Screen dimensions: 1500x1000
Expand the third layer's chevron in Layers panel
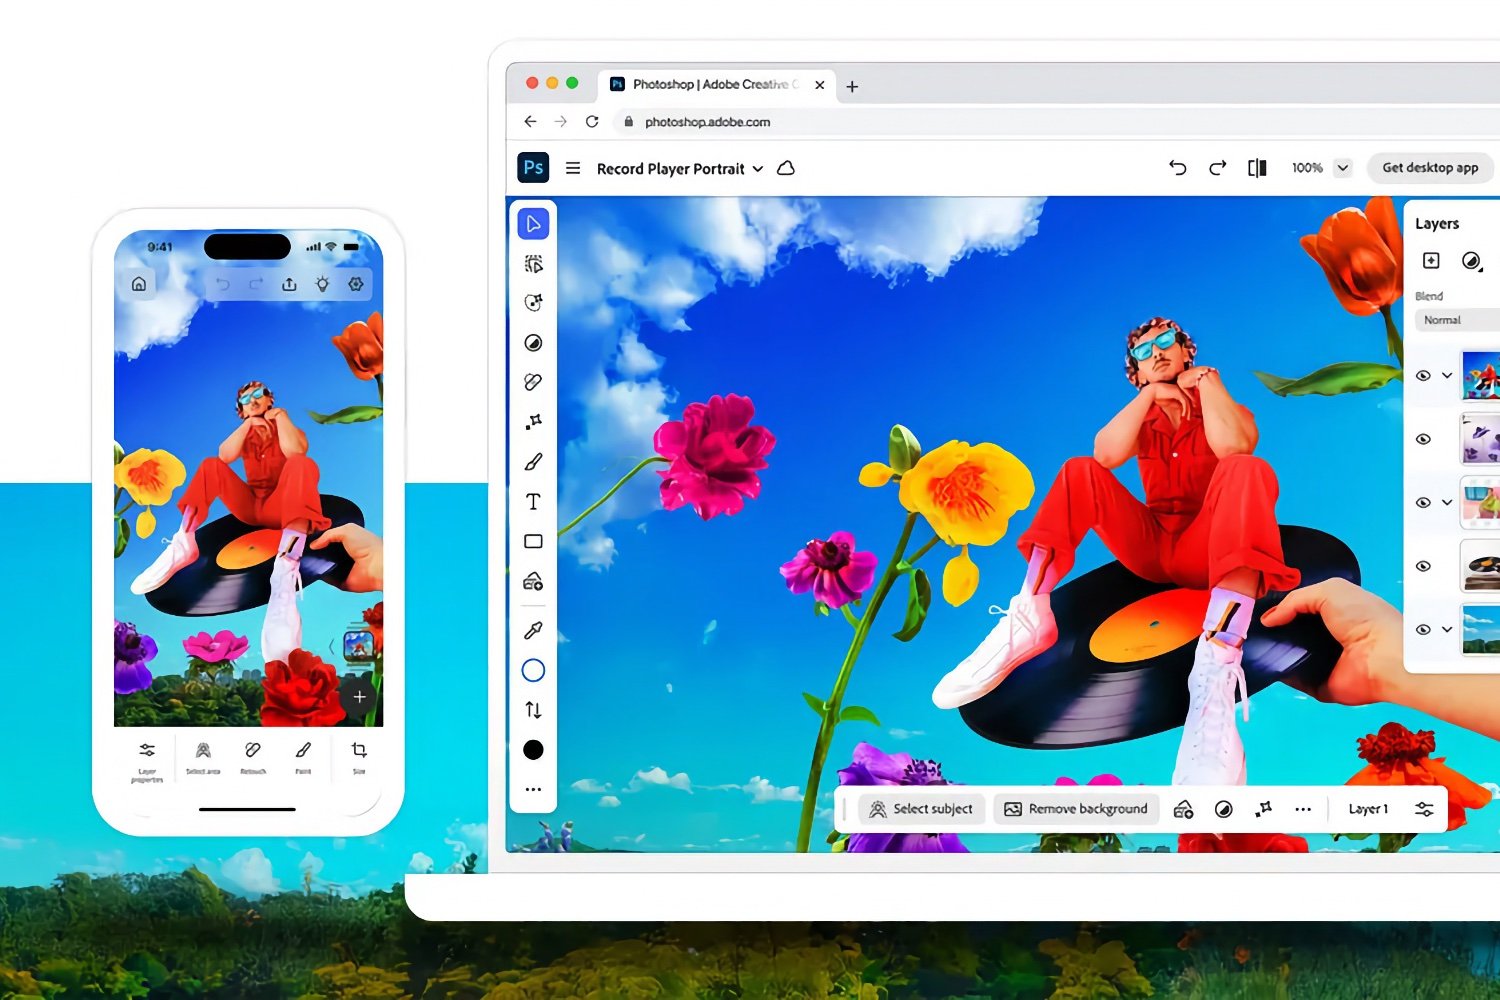coord(1447,502)
